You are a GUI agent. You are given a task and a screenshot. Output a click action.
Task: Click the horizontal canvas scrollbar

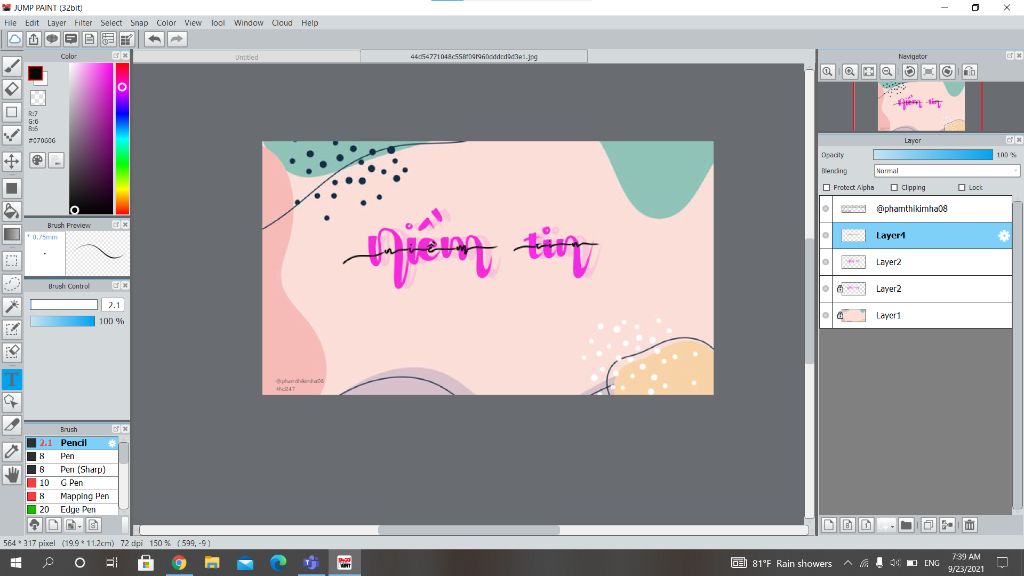click(x=468, y=530)
